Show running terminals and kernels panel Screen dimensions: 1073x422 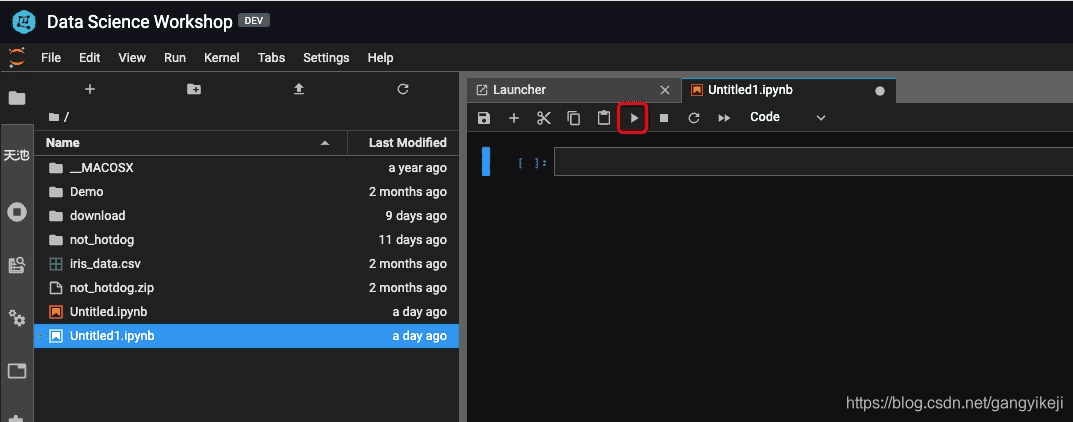16,212
